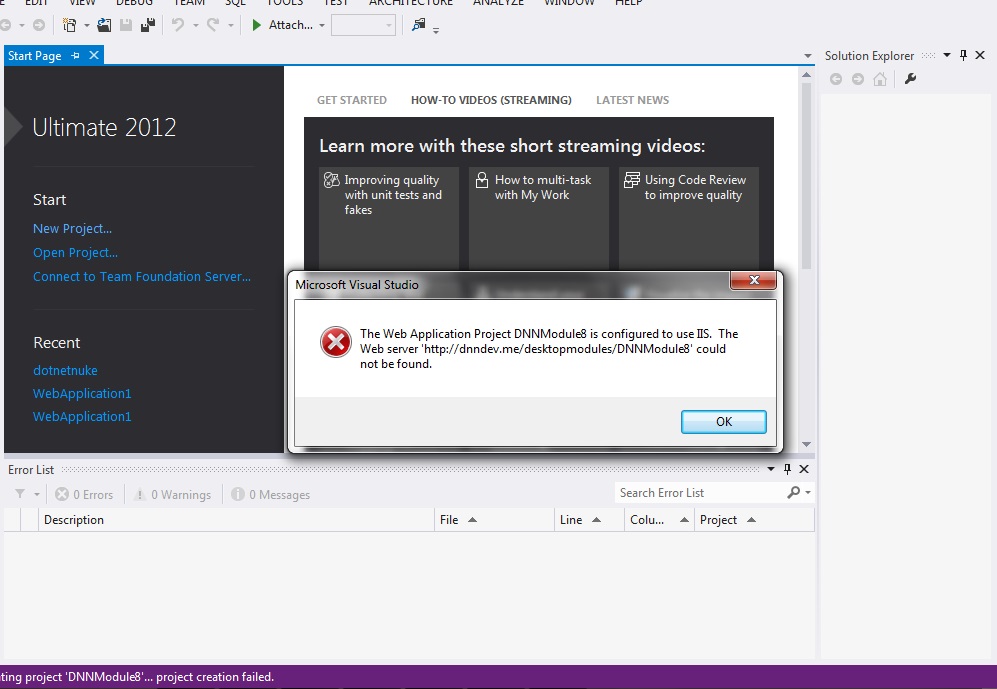Image resolution: width=997 pixels, height=689 pixels.
Task: Click the Start Page scroll down arrow
Action: pyautogui.click(x=806, y=444)
